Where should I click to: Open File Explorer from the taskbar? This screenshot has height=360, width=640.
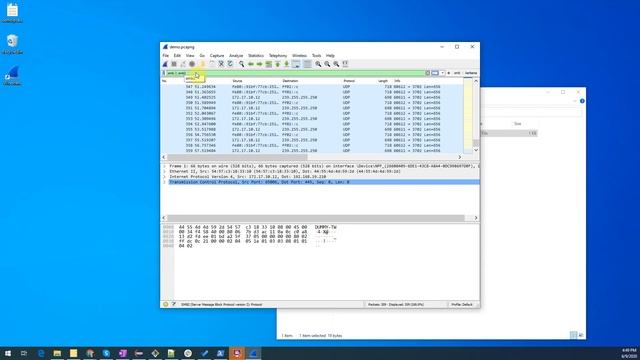pos(57,353)
